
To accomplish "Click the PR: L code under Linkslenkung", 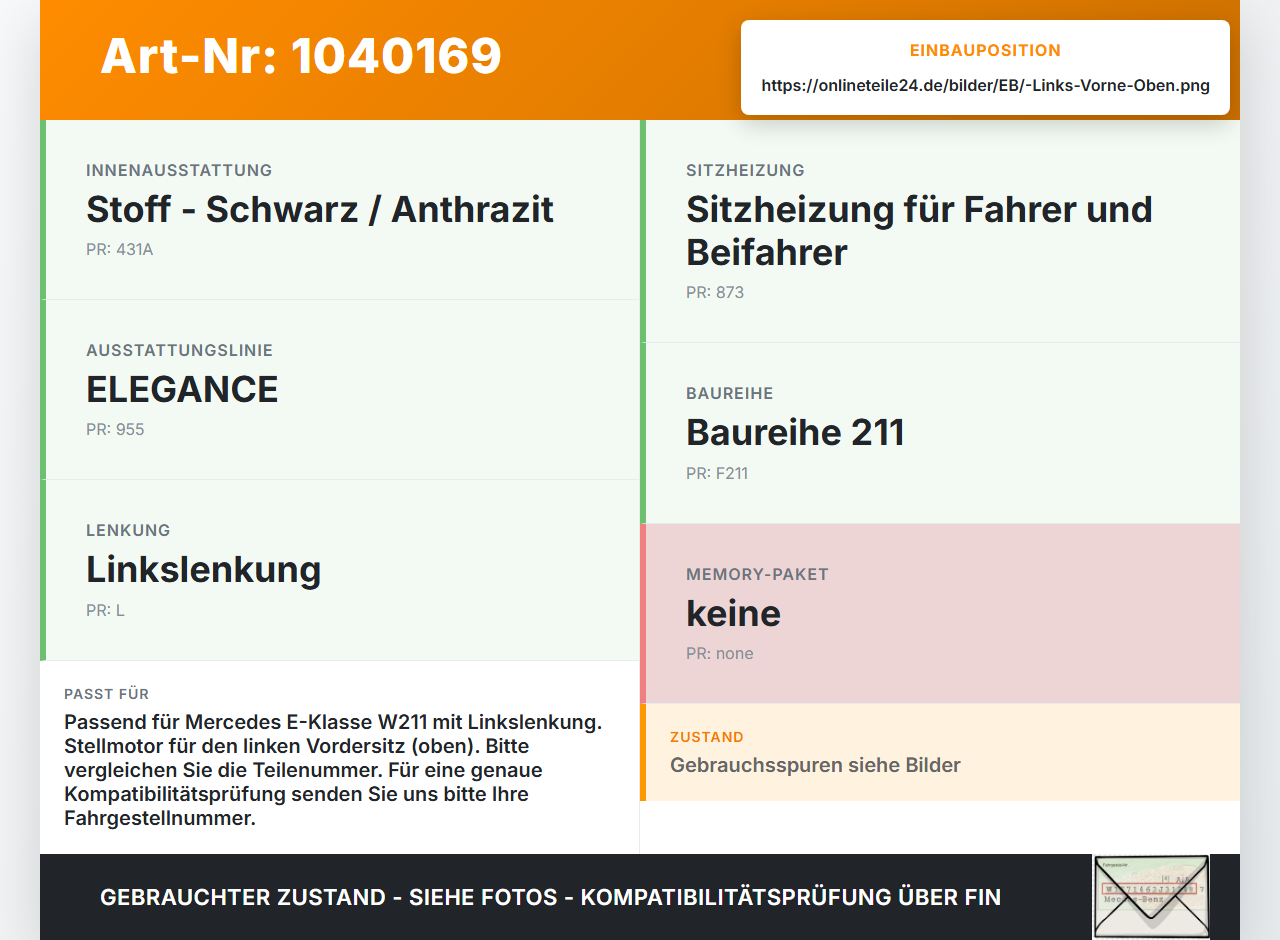I will tap(105, 610).
